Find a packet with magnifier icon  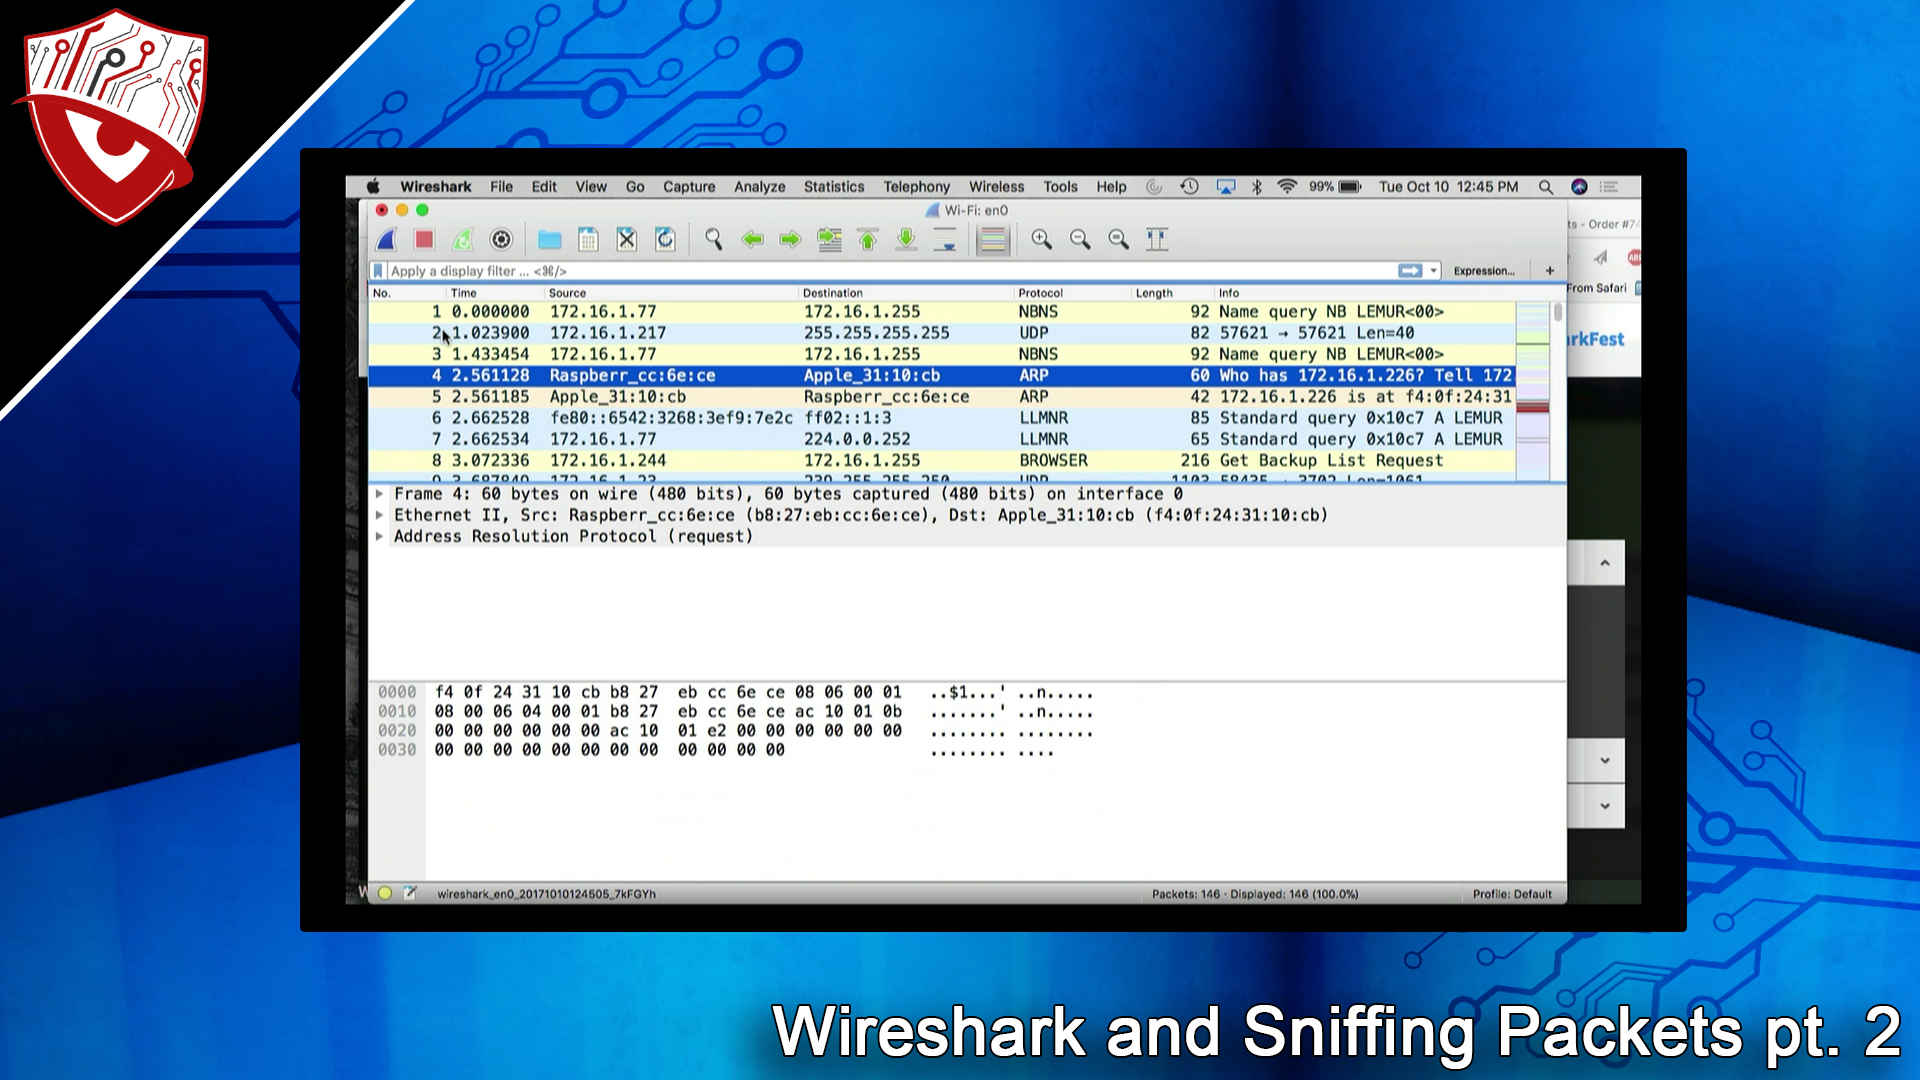pyautogui.click(x=713, y=239)
